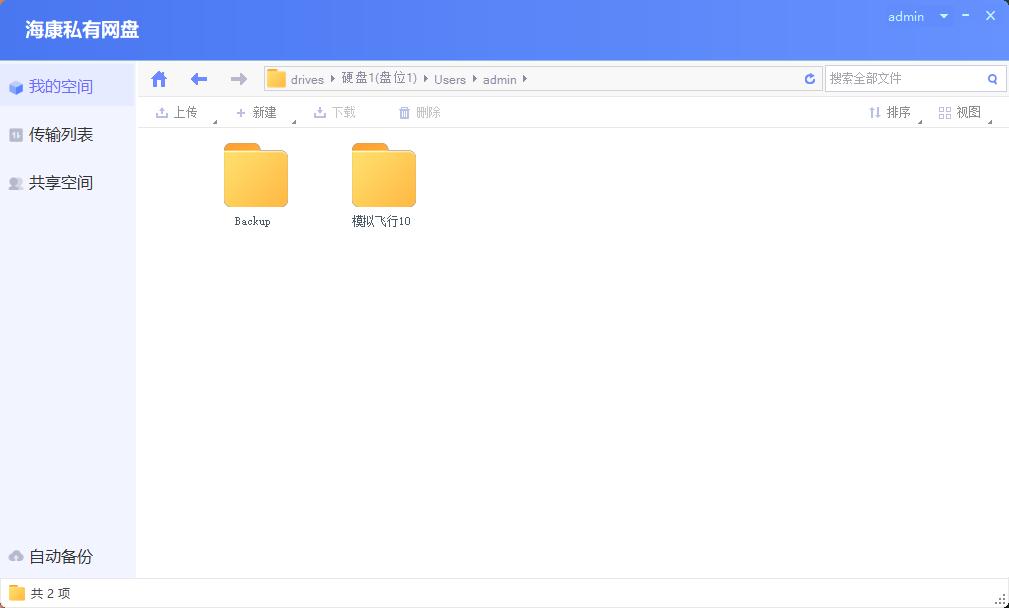Click the 排序 sort icon
This screenshot has height=608, width=1009.
click(875, 112)
